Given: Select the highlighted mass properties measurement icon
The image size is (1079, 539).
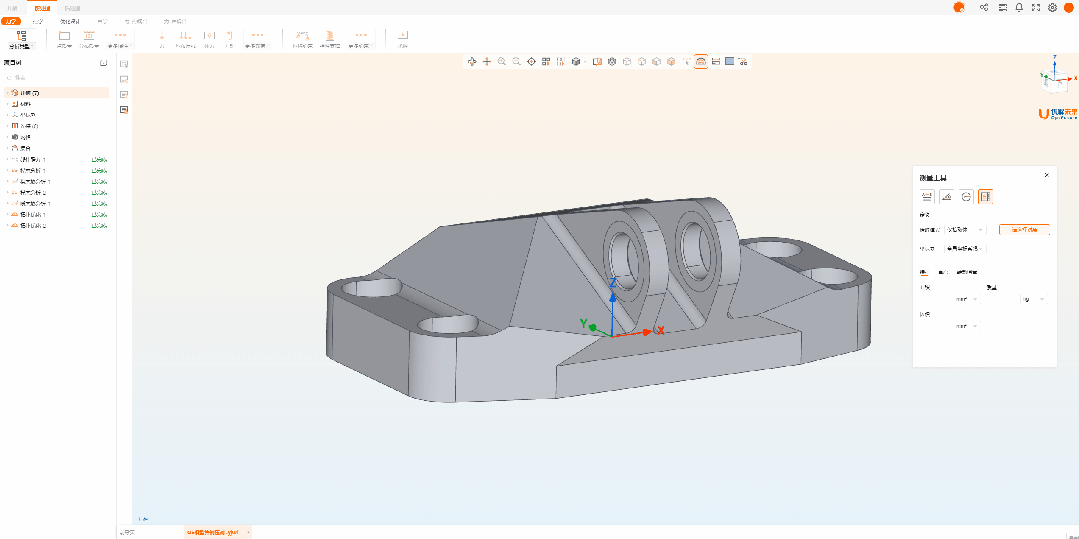Looking at the screenshot, I should (x=985, y=197).
